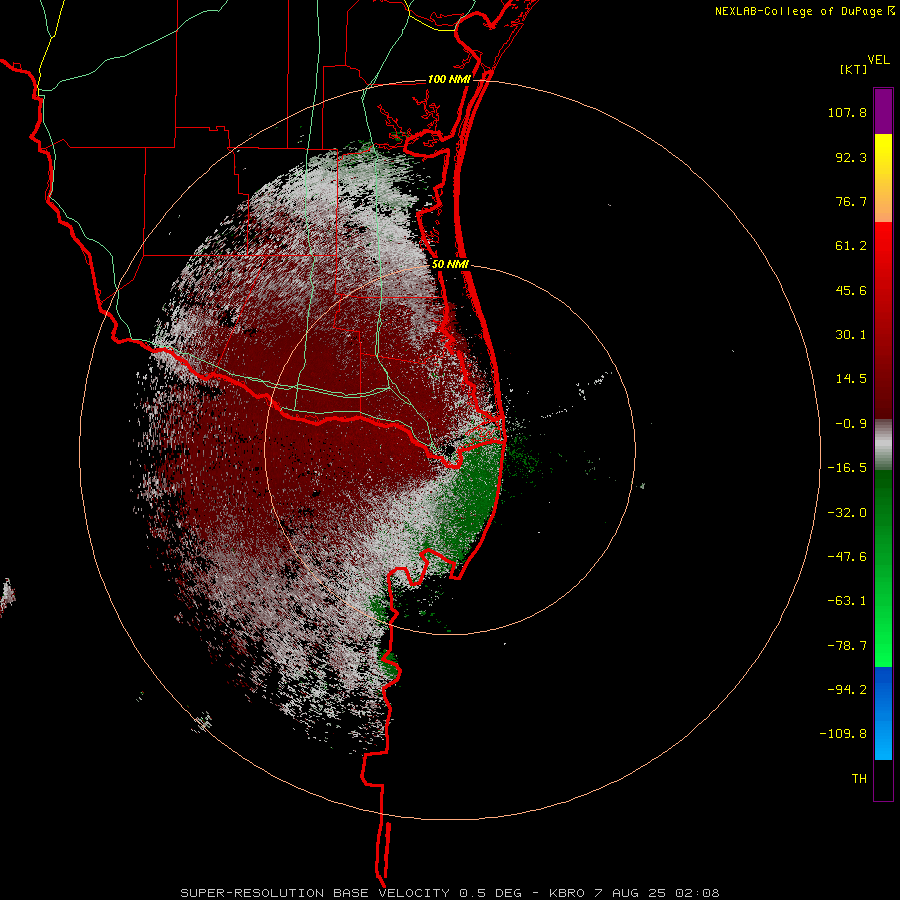This screenshot has height=900, width=900.
Task: Click the 14.5 legend value
Action: click(x=851, y=379)
